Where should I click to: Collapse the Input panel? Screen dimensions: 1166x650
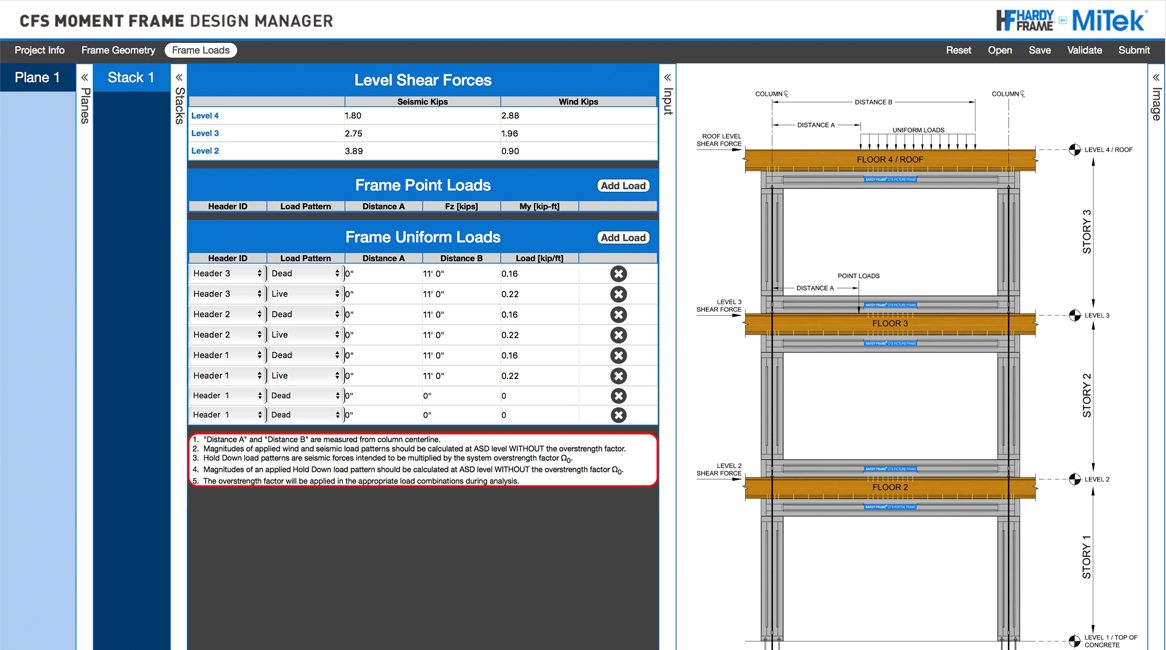tap(667, 78)
